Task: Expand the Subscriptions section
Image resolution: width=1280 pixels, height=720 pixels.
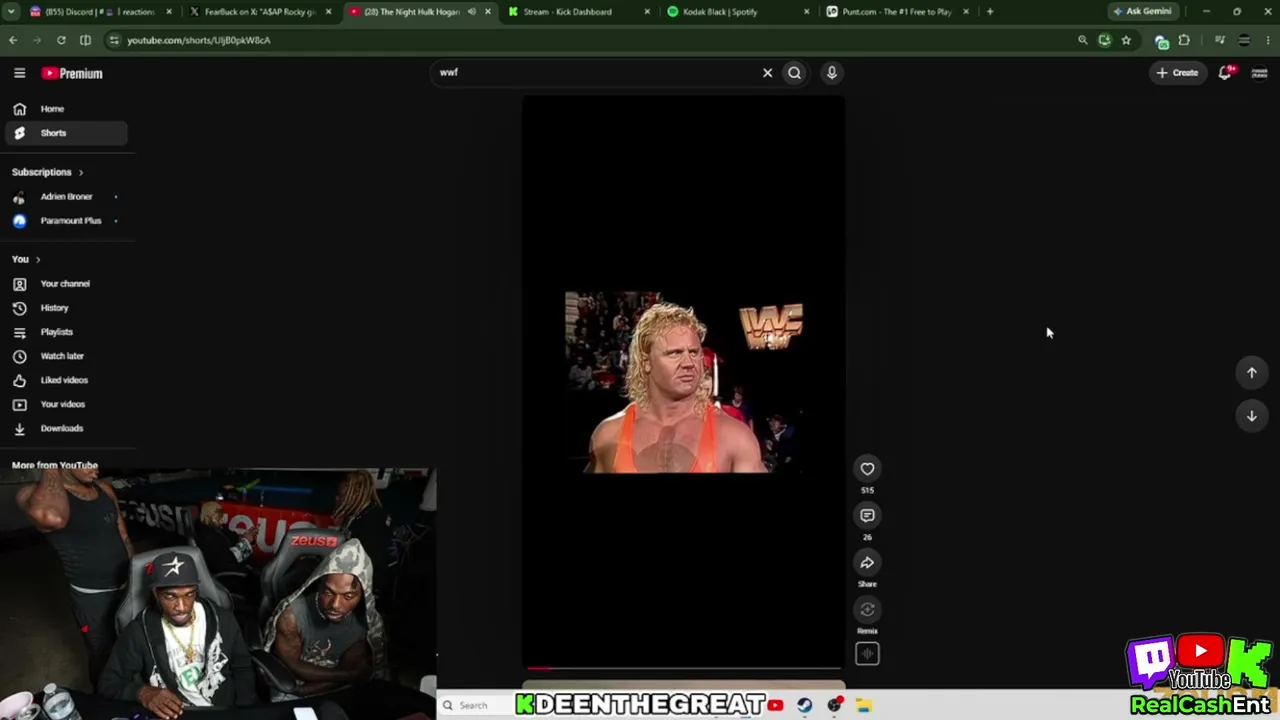Action: 48,172
